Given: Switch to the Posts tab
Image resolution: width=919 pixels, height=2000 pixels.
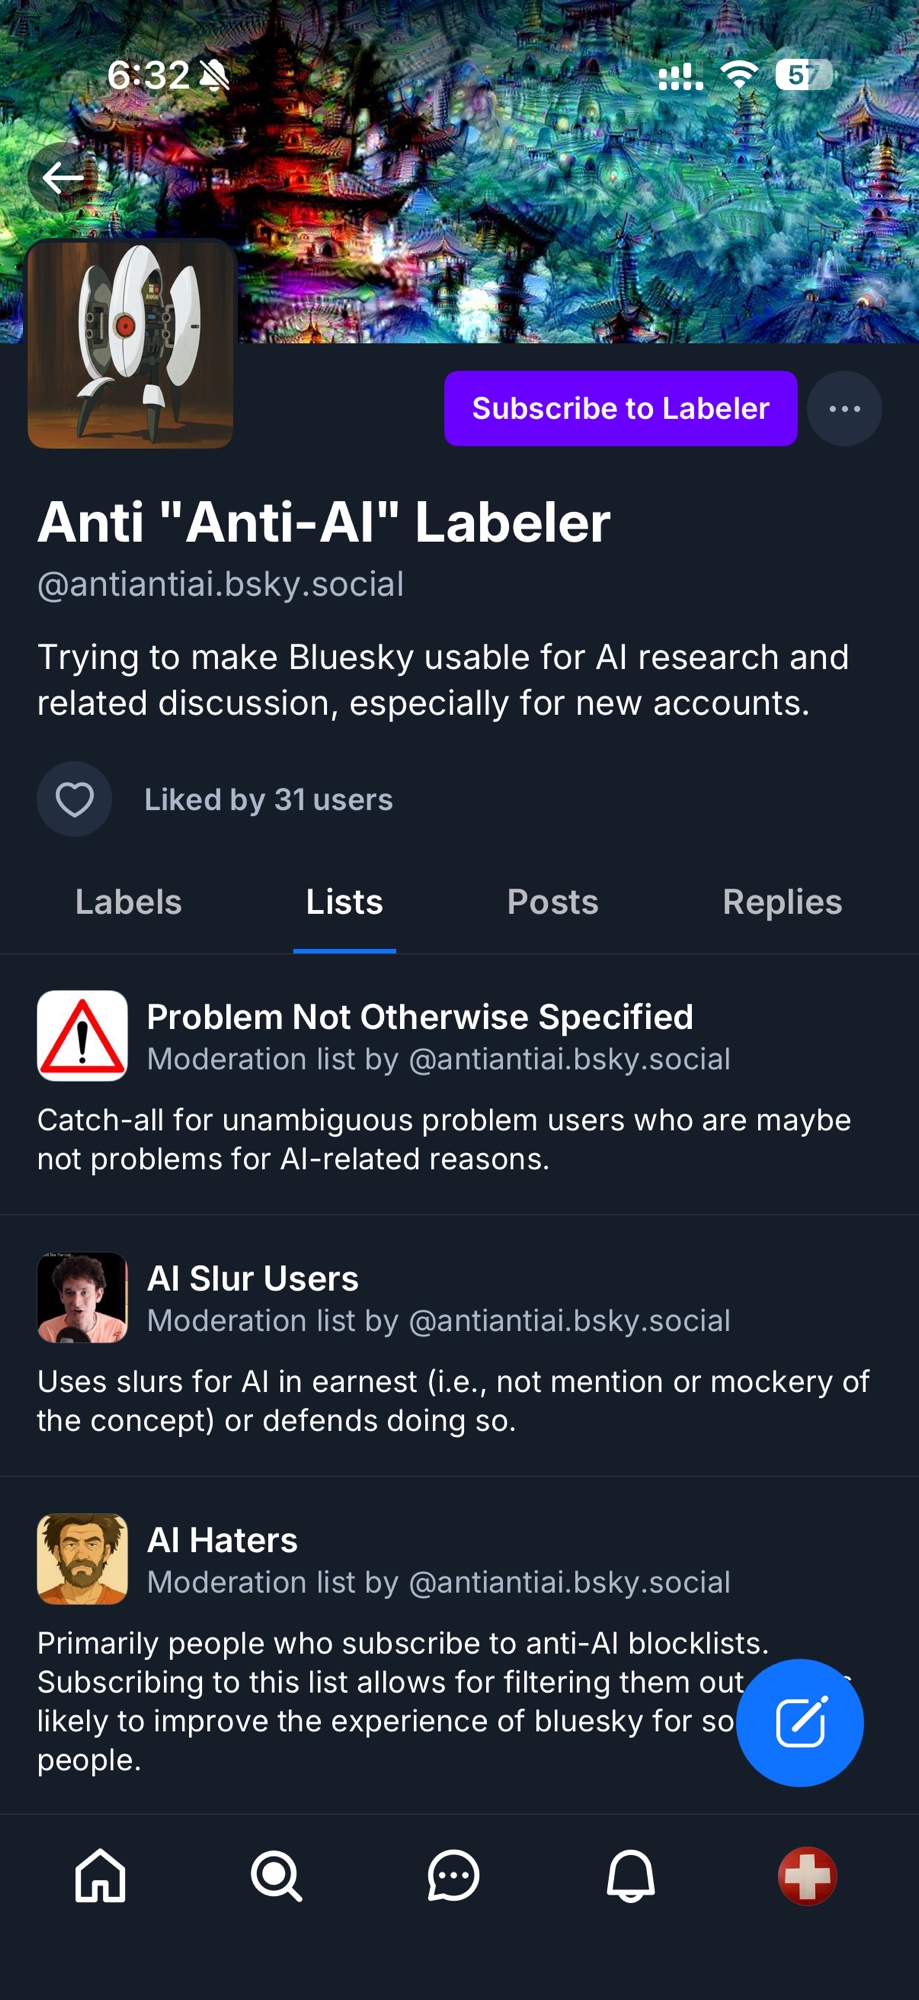Looking at the screenshot, I should (552, 902).
